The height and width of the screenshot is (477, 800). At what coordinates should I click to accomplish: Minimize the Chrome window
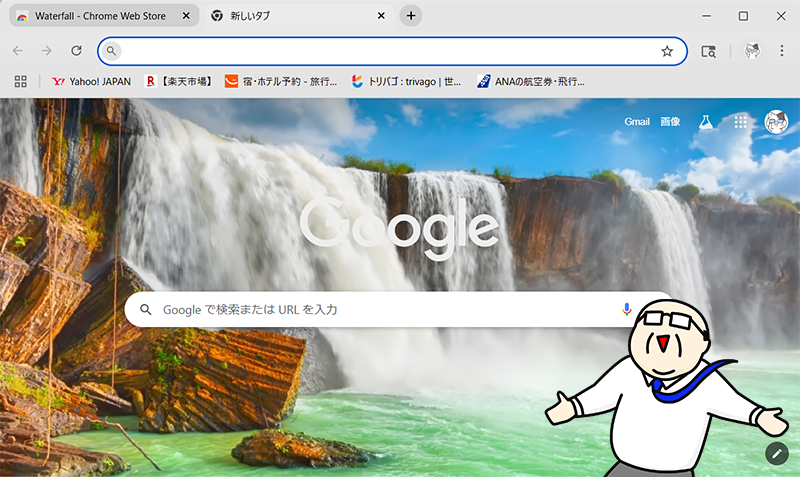(x=706, y=16)
